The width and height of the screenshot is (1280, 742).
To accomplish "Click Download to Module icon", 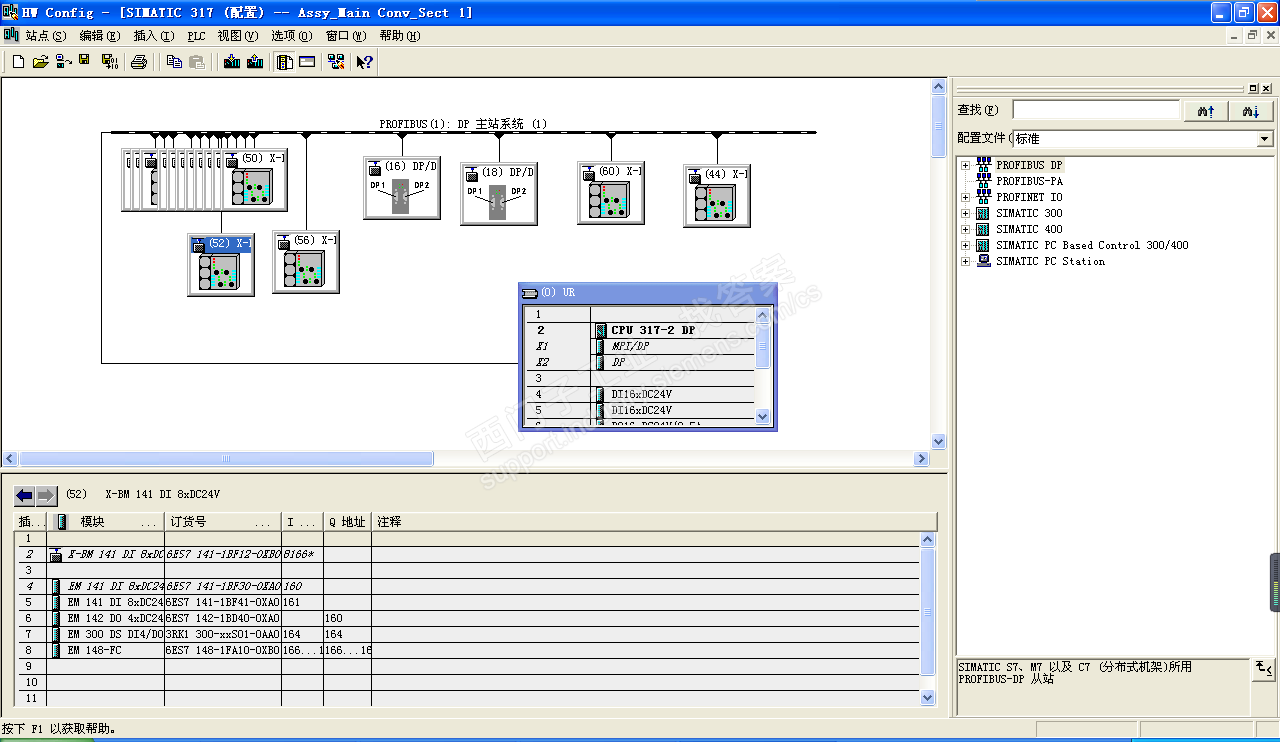I will click(232, 62).
